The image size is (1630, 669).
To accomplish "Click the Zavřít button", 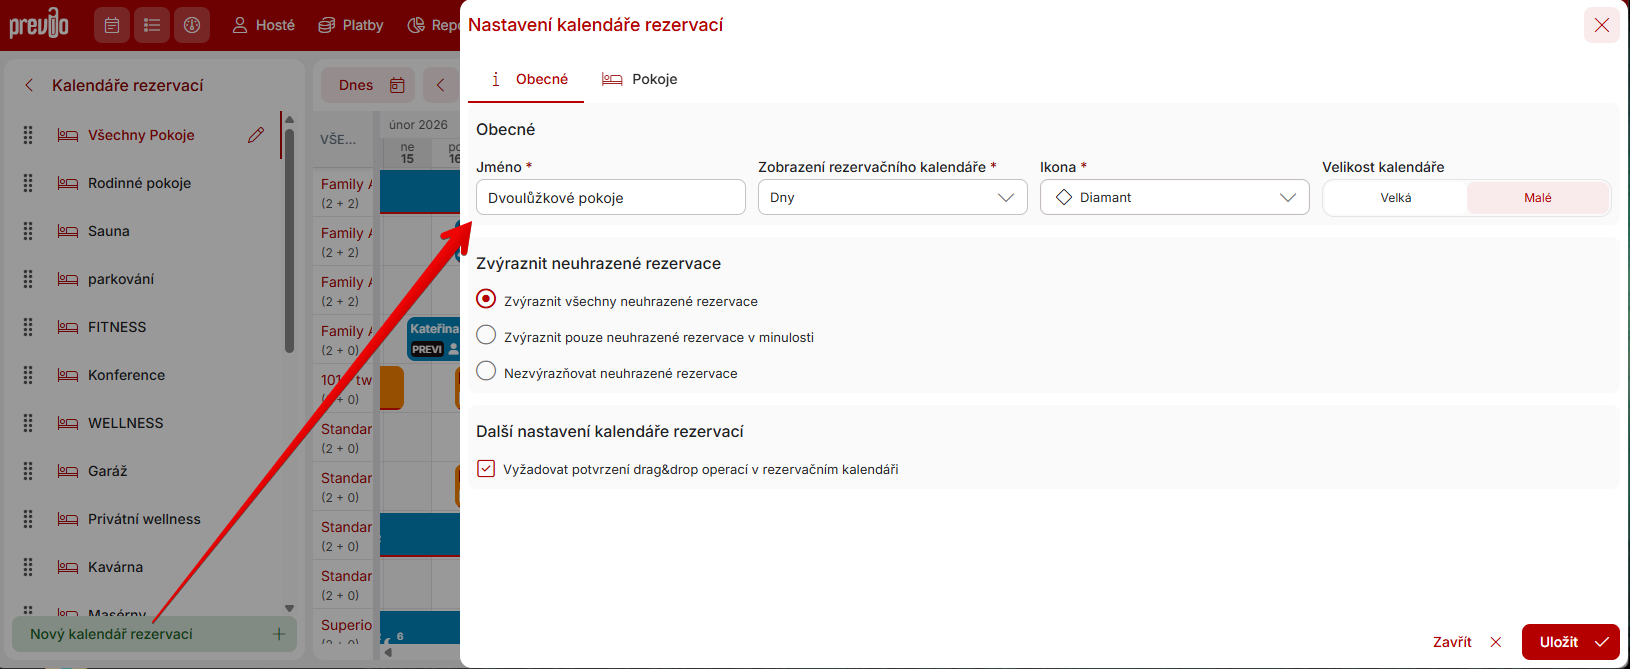I will coord(1466,642).
